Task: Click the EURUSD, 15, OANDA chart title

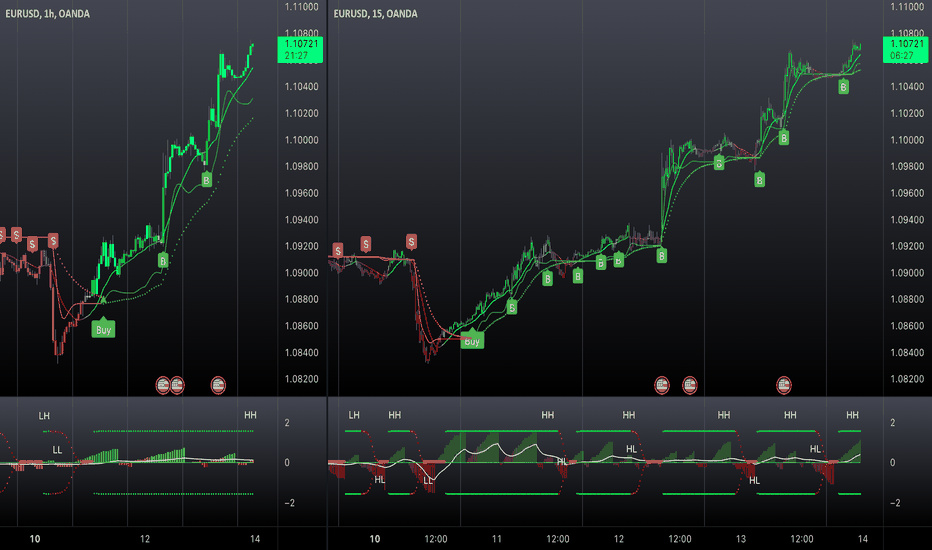Action: point(375,14)
